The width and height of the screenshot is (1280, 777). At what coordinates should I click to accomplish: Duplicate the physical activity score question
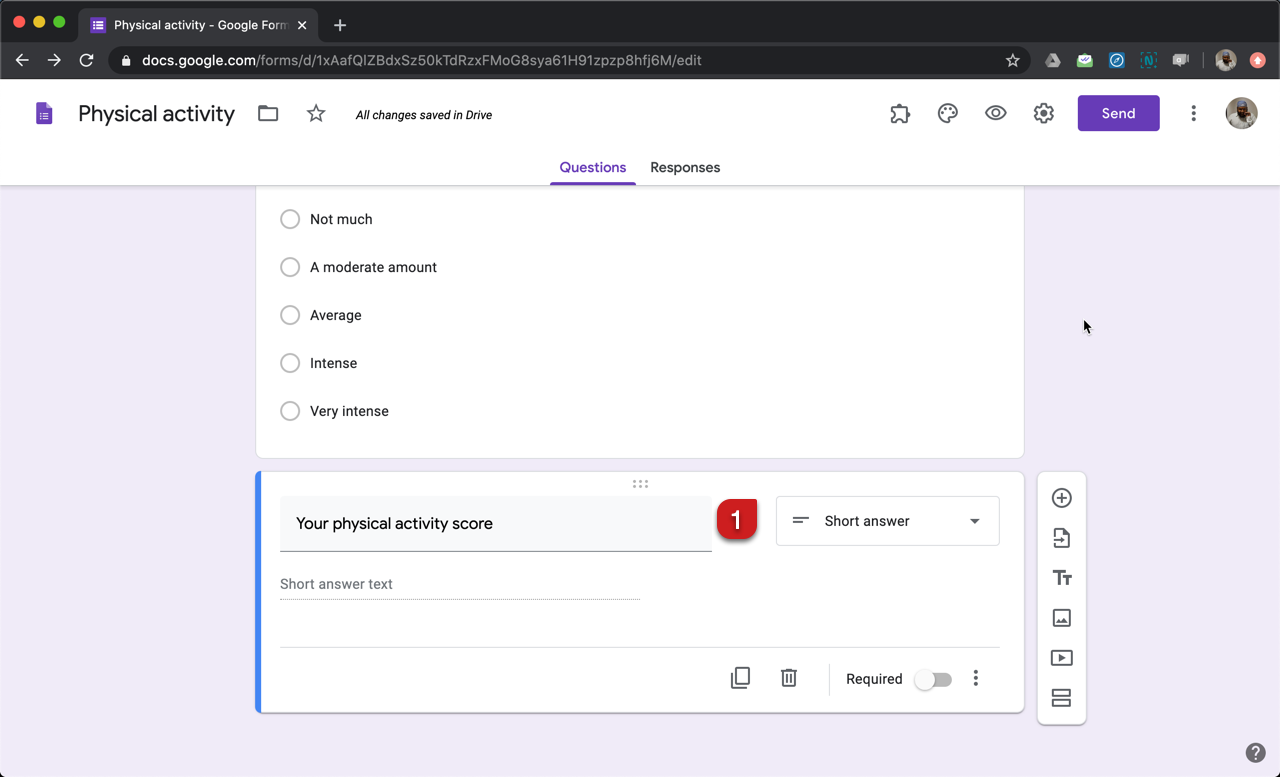click(x=740, y=677)
